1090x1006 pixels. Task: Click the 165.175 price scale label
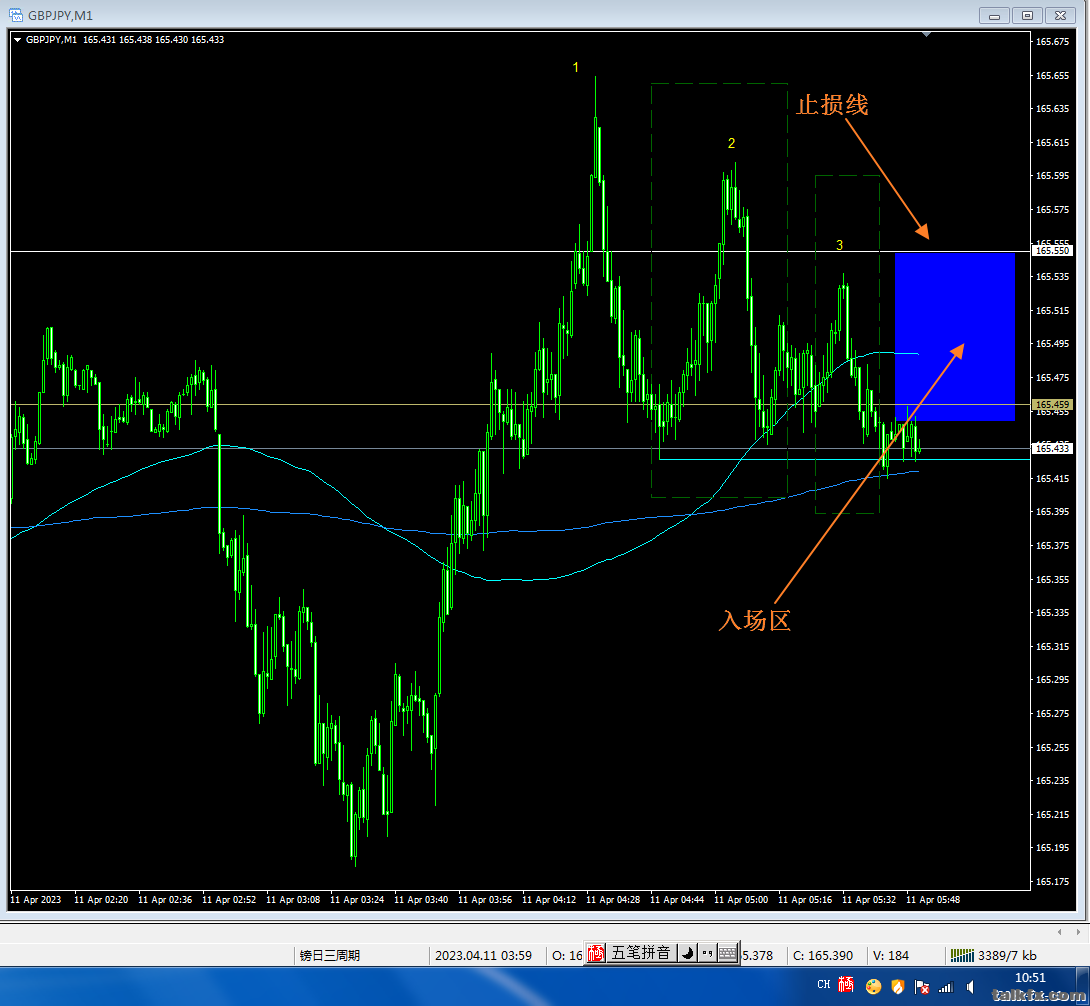(x=1052, y=882)
